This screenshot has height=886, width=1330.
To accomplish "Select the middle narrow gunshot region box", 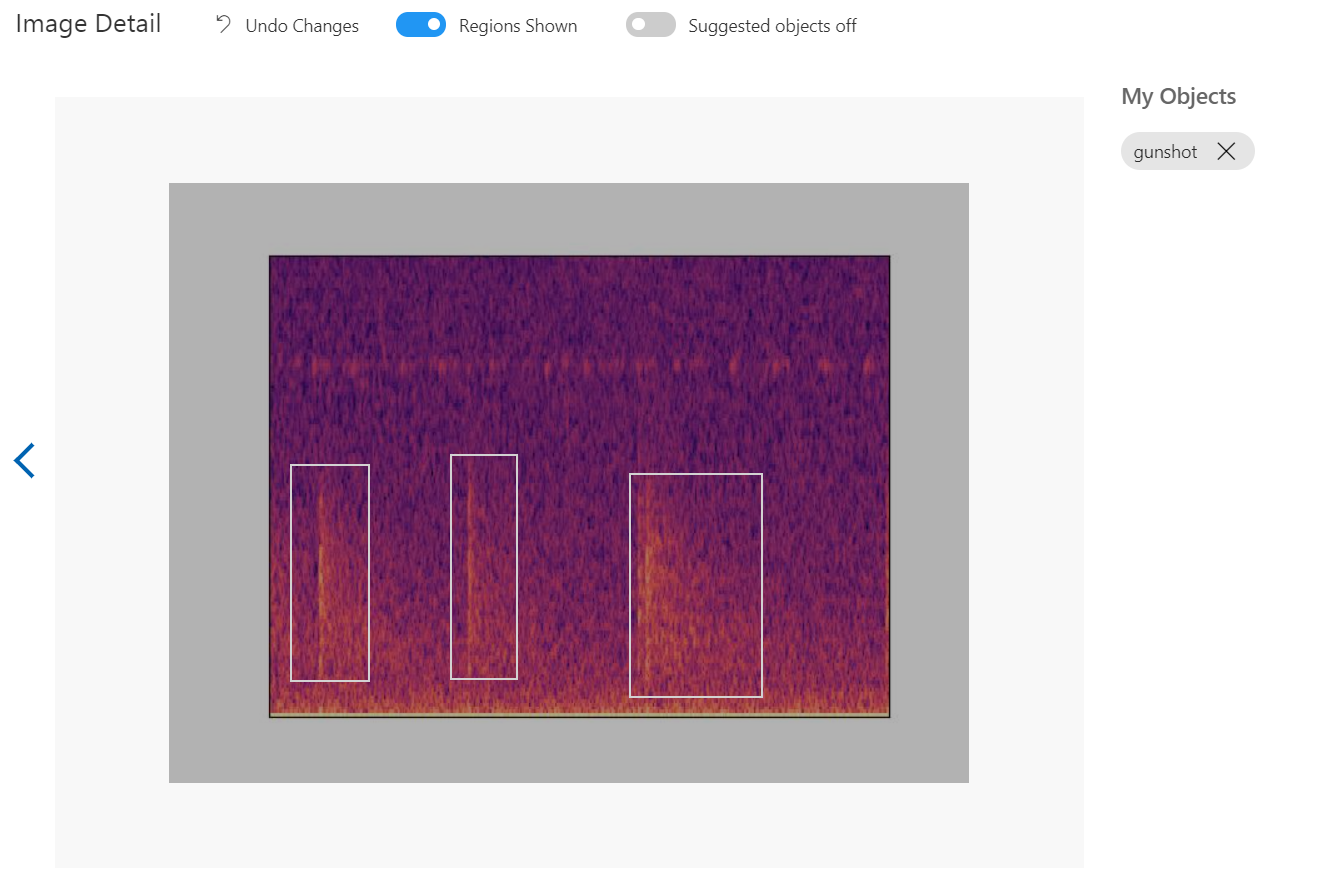I will tap(484, 567).
